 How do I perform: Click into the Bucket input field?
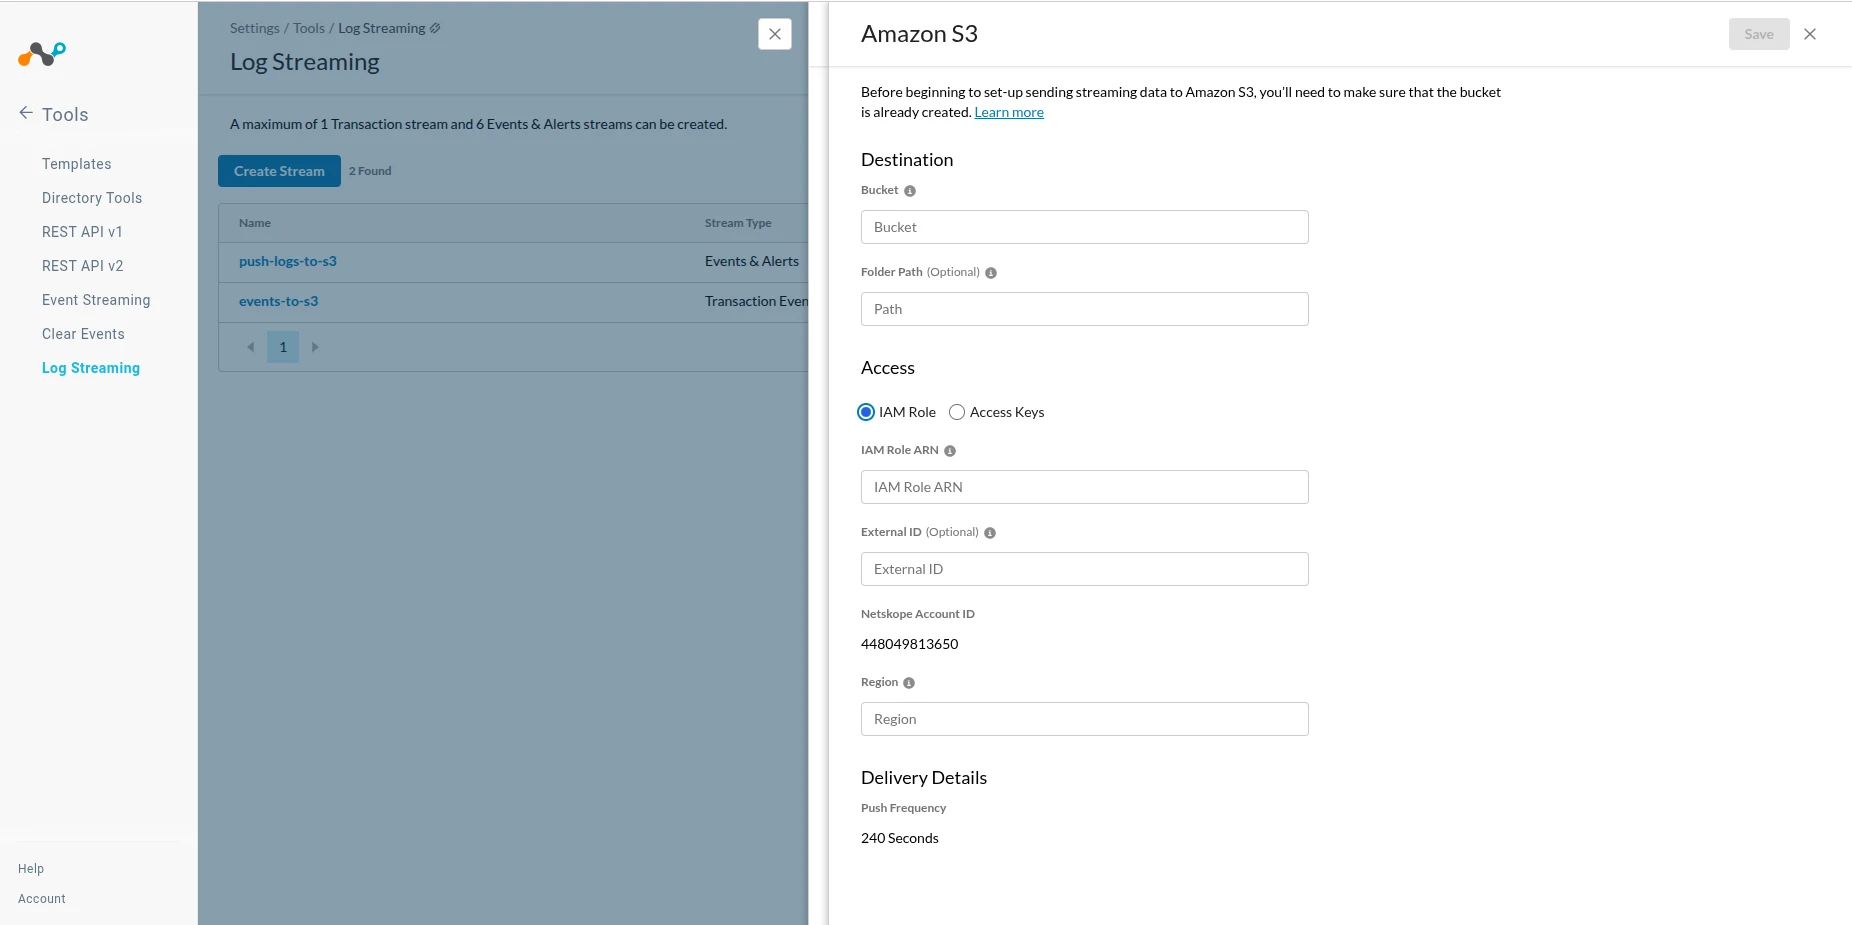click(1084, 227)
